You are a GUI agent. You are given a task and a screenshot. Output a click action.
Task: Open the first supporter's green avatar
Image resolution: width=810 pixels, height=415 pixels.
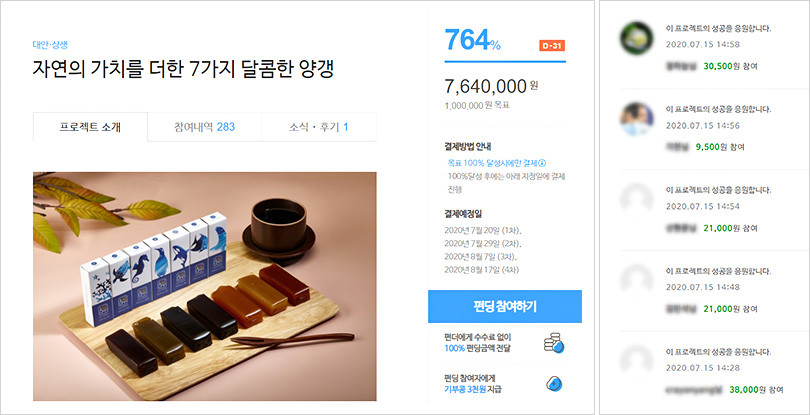pyautogui.click(x=636, y=39)
